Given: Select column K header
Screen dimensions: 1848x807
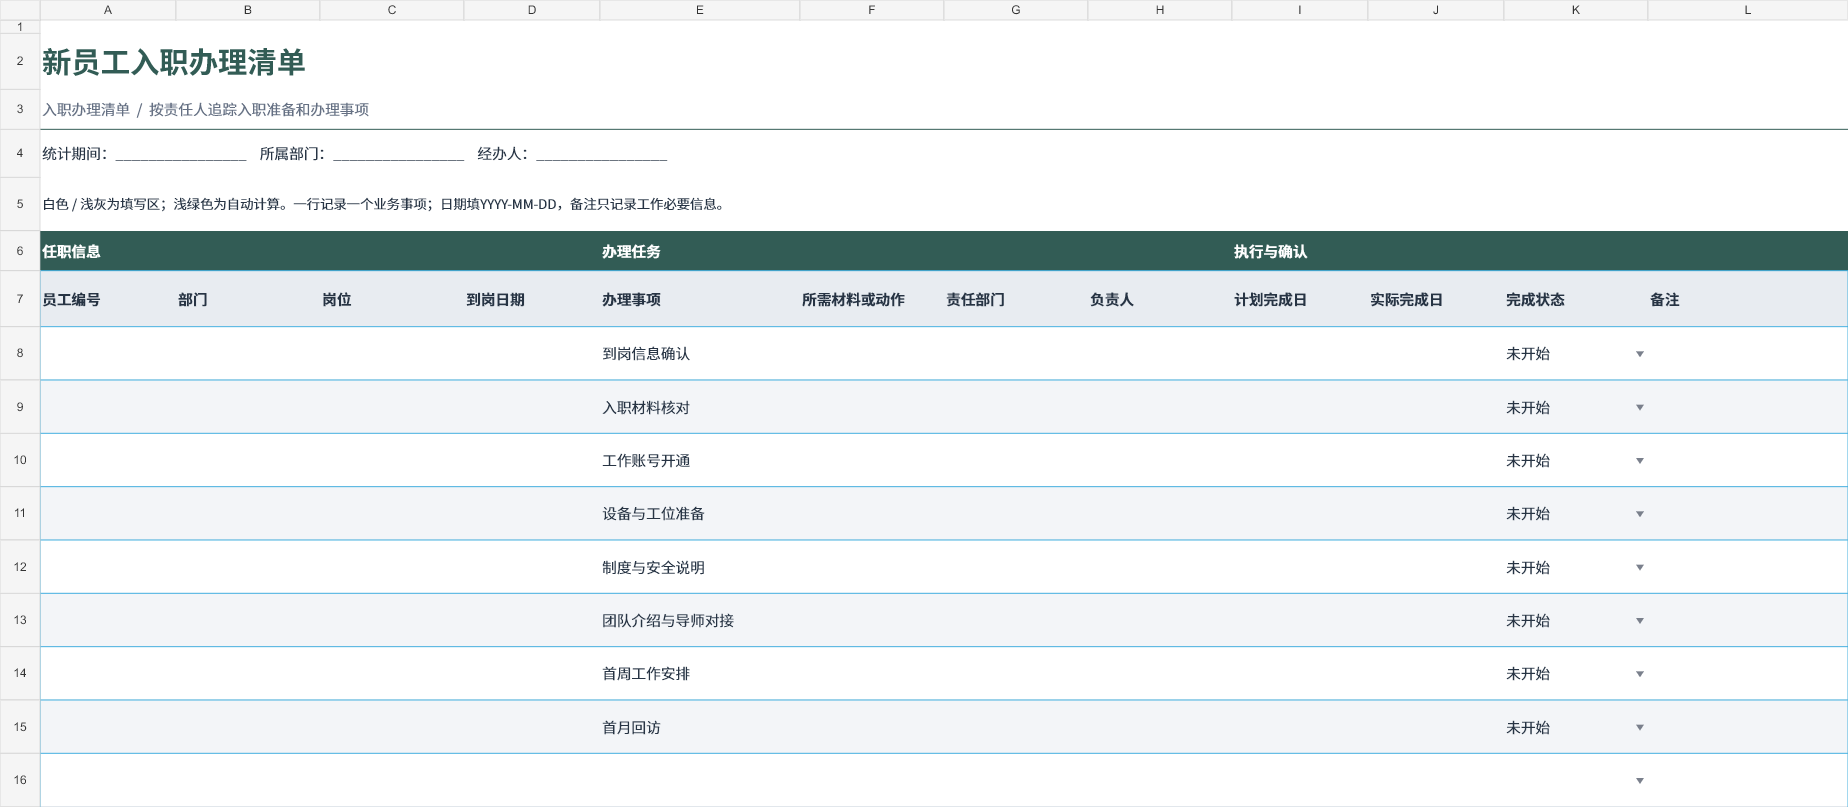Looking at the screenshot, I should click(1576, 10).
